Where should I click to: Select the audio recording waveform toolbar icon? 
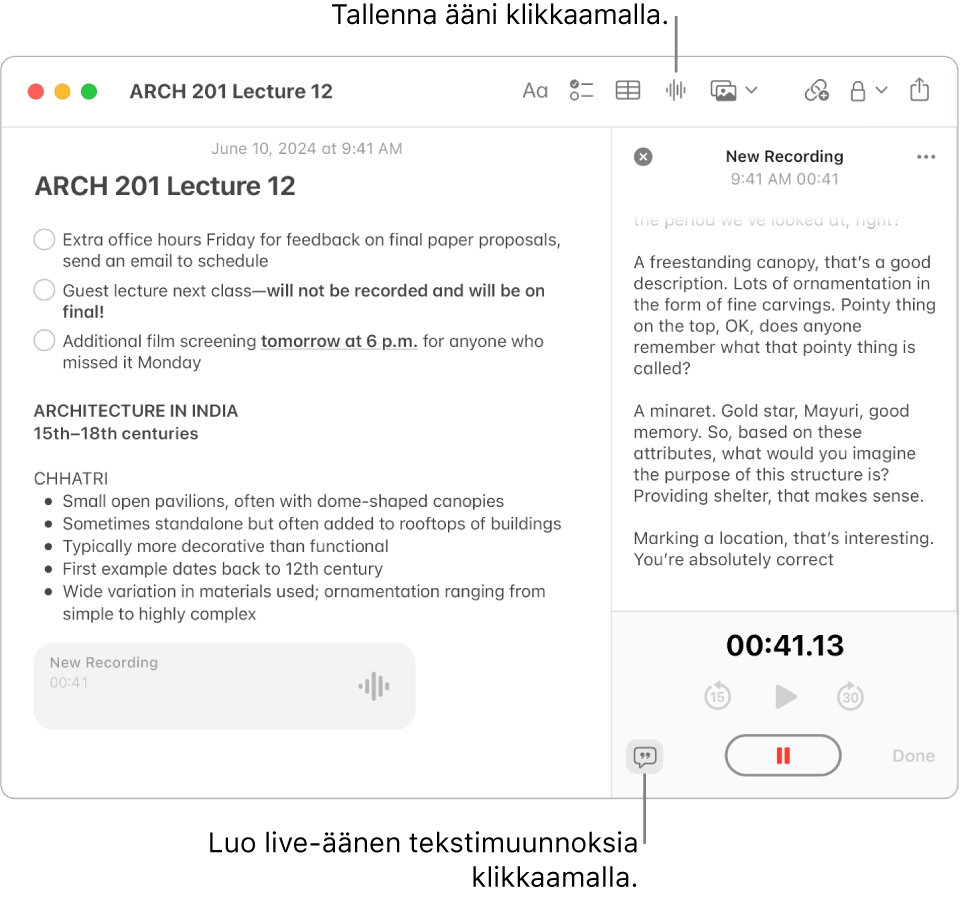click(x=675, y=90)
